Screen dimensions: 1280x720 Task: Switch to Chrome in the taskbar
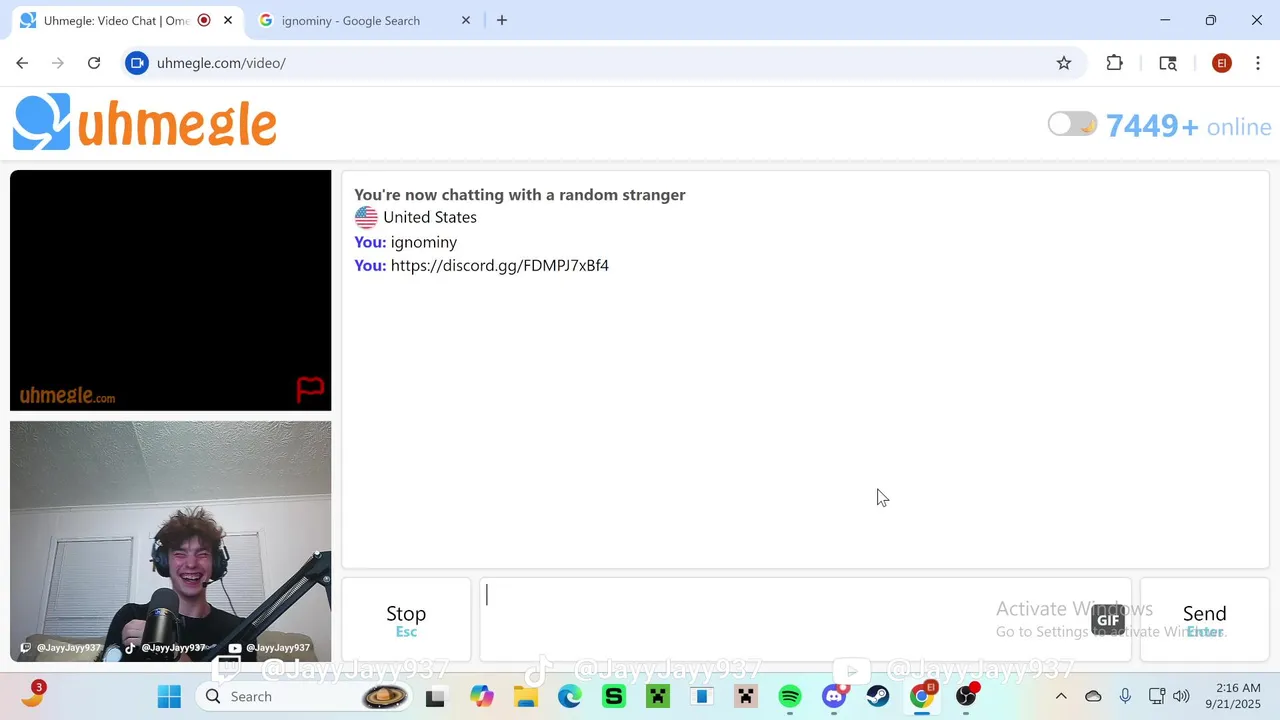922,696
